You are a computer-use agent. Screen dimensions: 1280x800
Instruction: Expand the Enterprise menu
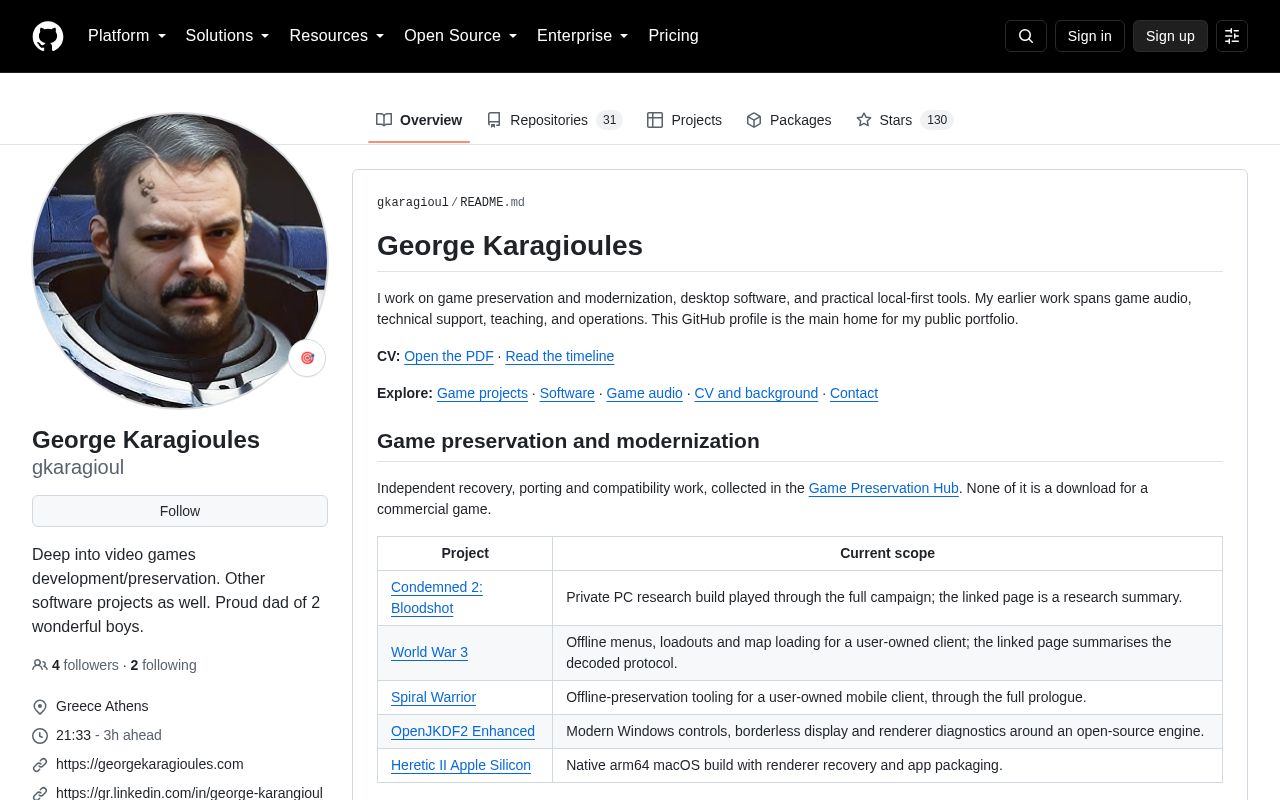tap(583, 36)
